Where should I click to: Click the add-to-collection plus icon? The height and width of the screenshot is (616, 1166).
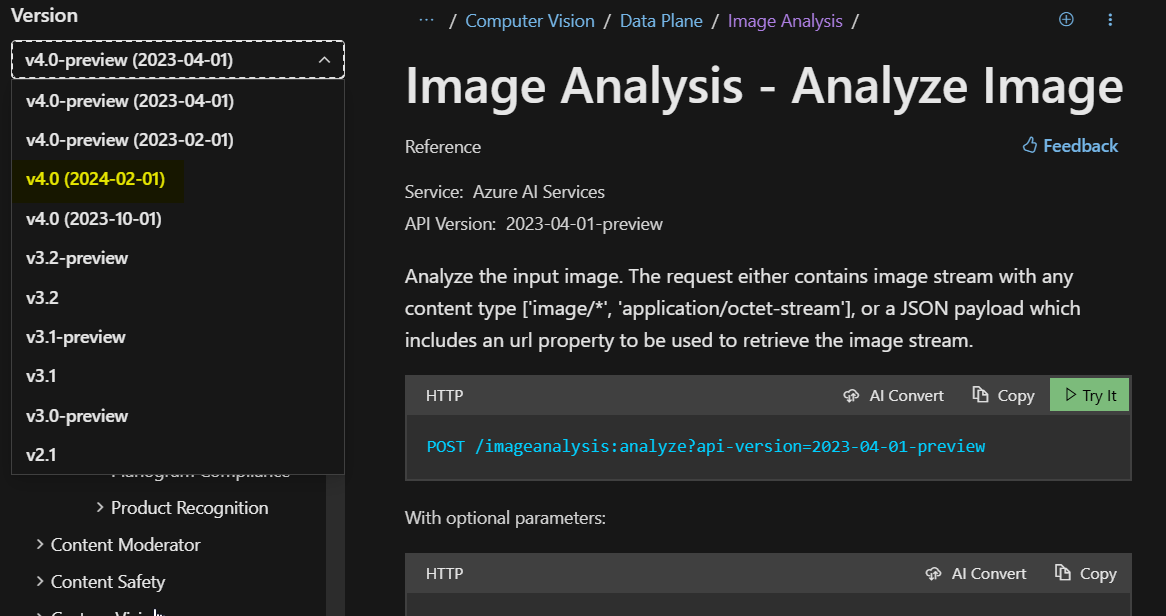click(1066, 19)
